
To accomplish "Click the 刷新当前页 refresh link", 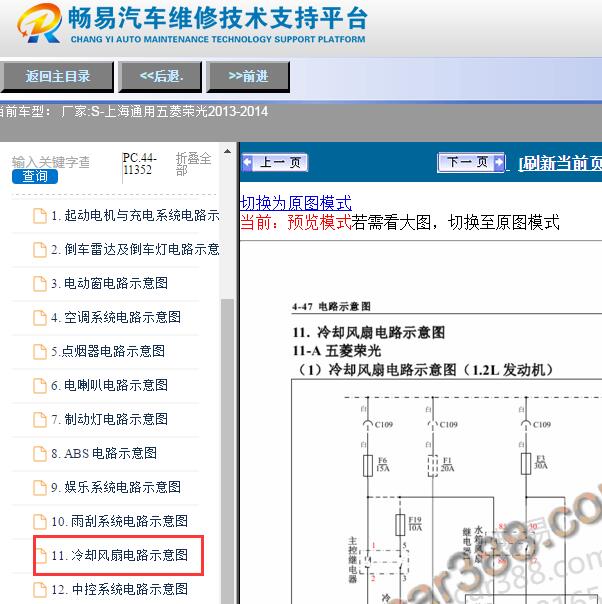I will [560, 164].
